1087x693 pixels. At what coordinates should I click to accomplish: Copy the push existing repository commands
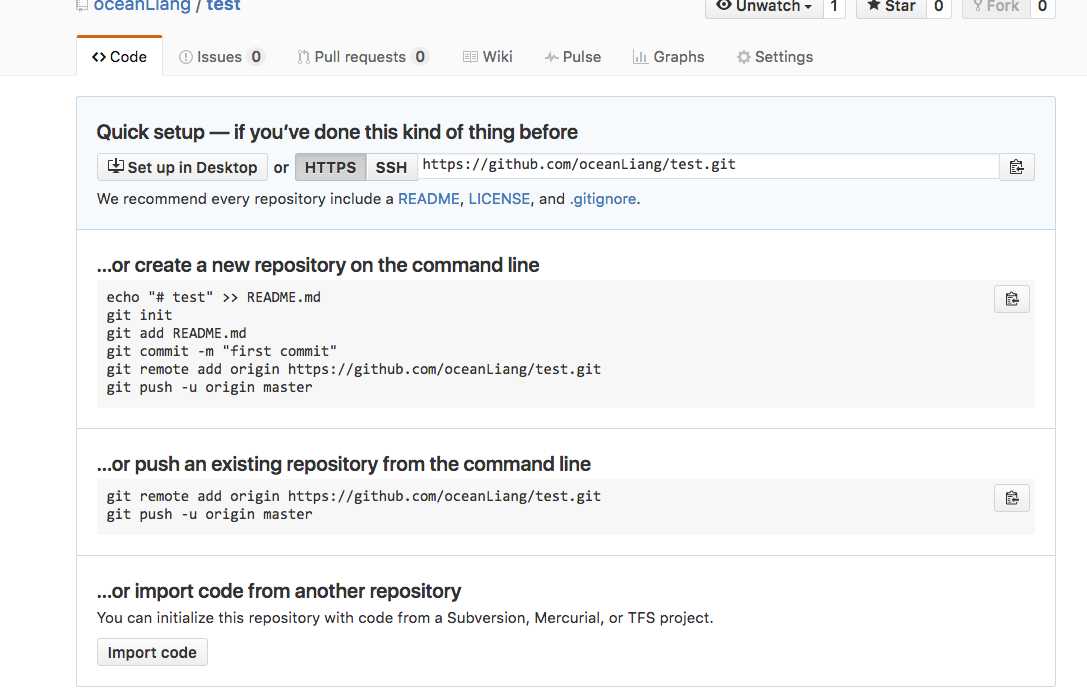click(x=1011, y=498)
